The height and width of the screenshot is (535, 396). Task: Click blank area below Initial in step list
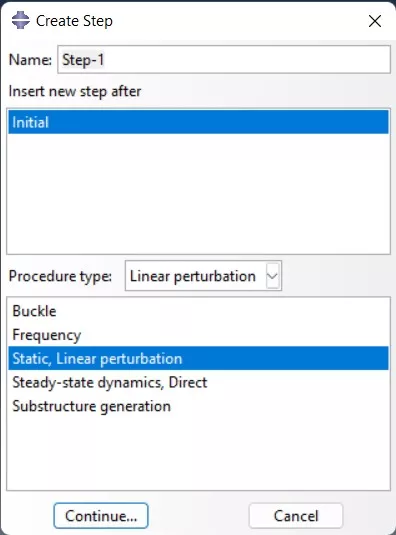pos(198,193)
